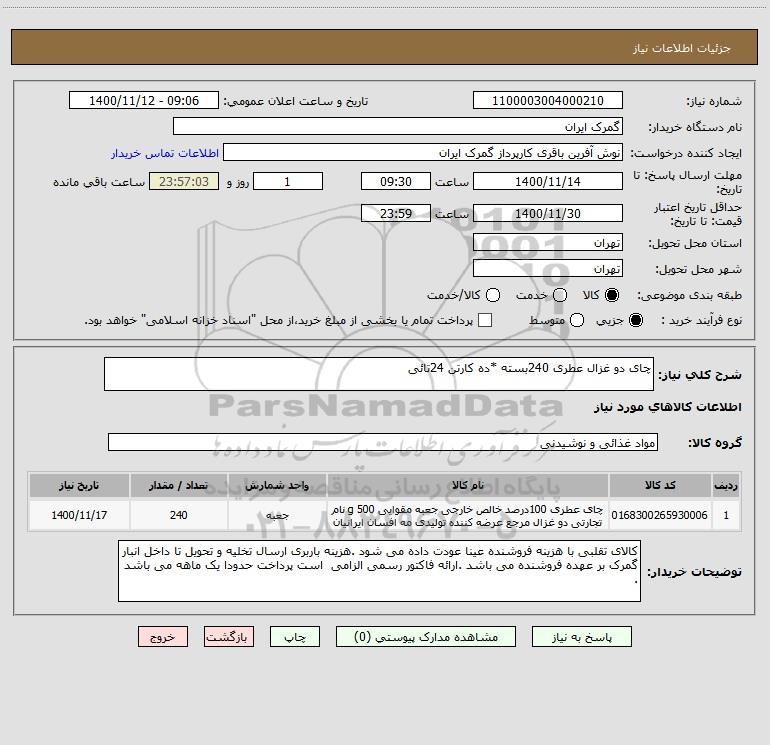
Task: Select the کالا radio button
Action: pyautogui.click(x=612, y=295)
